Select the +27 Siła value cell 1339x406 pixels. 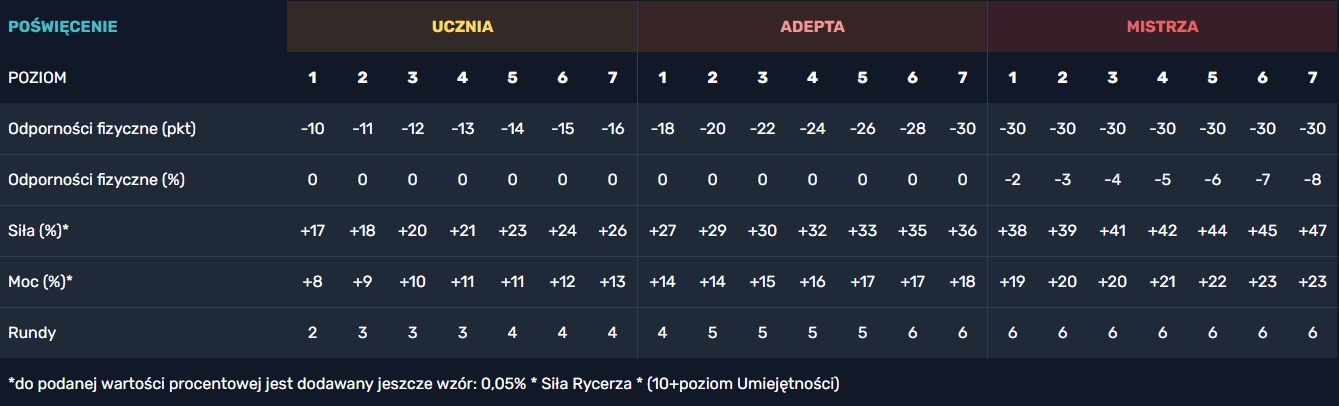click(662, 231)
